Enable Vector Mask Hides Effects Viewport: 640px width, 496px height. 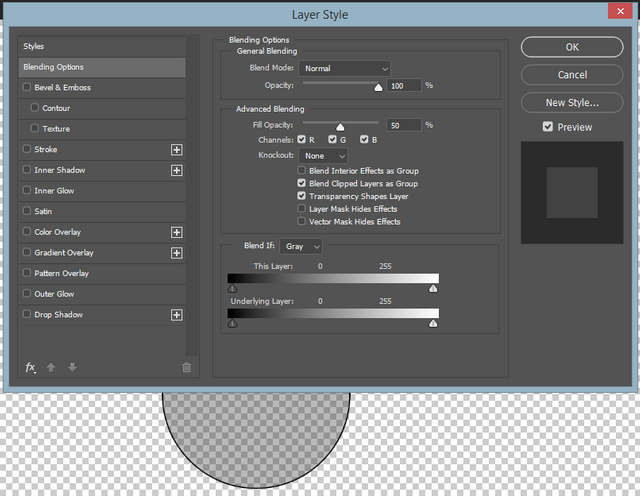click(302, 221)
